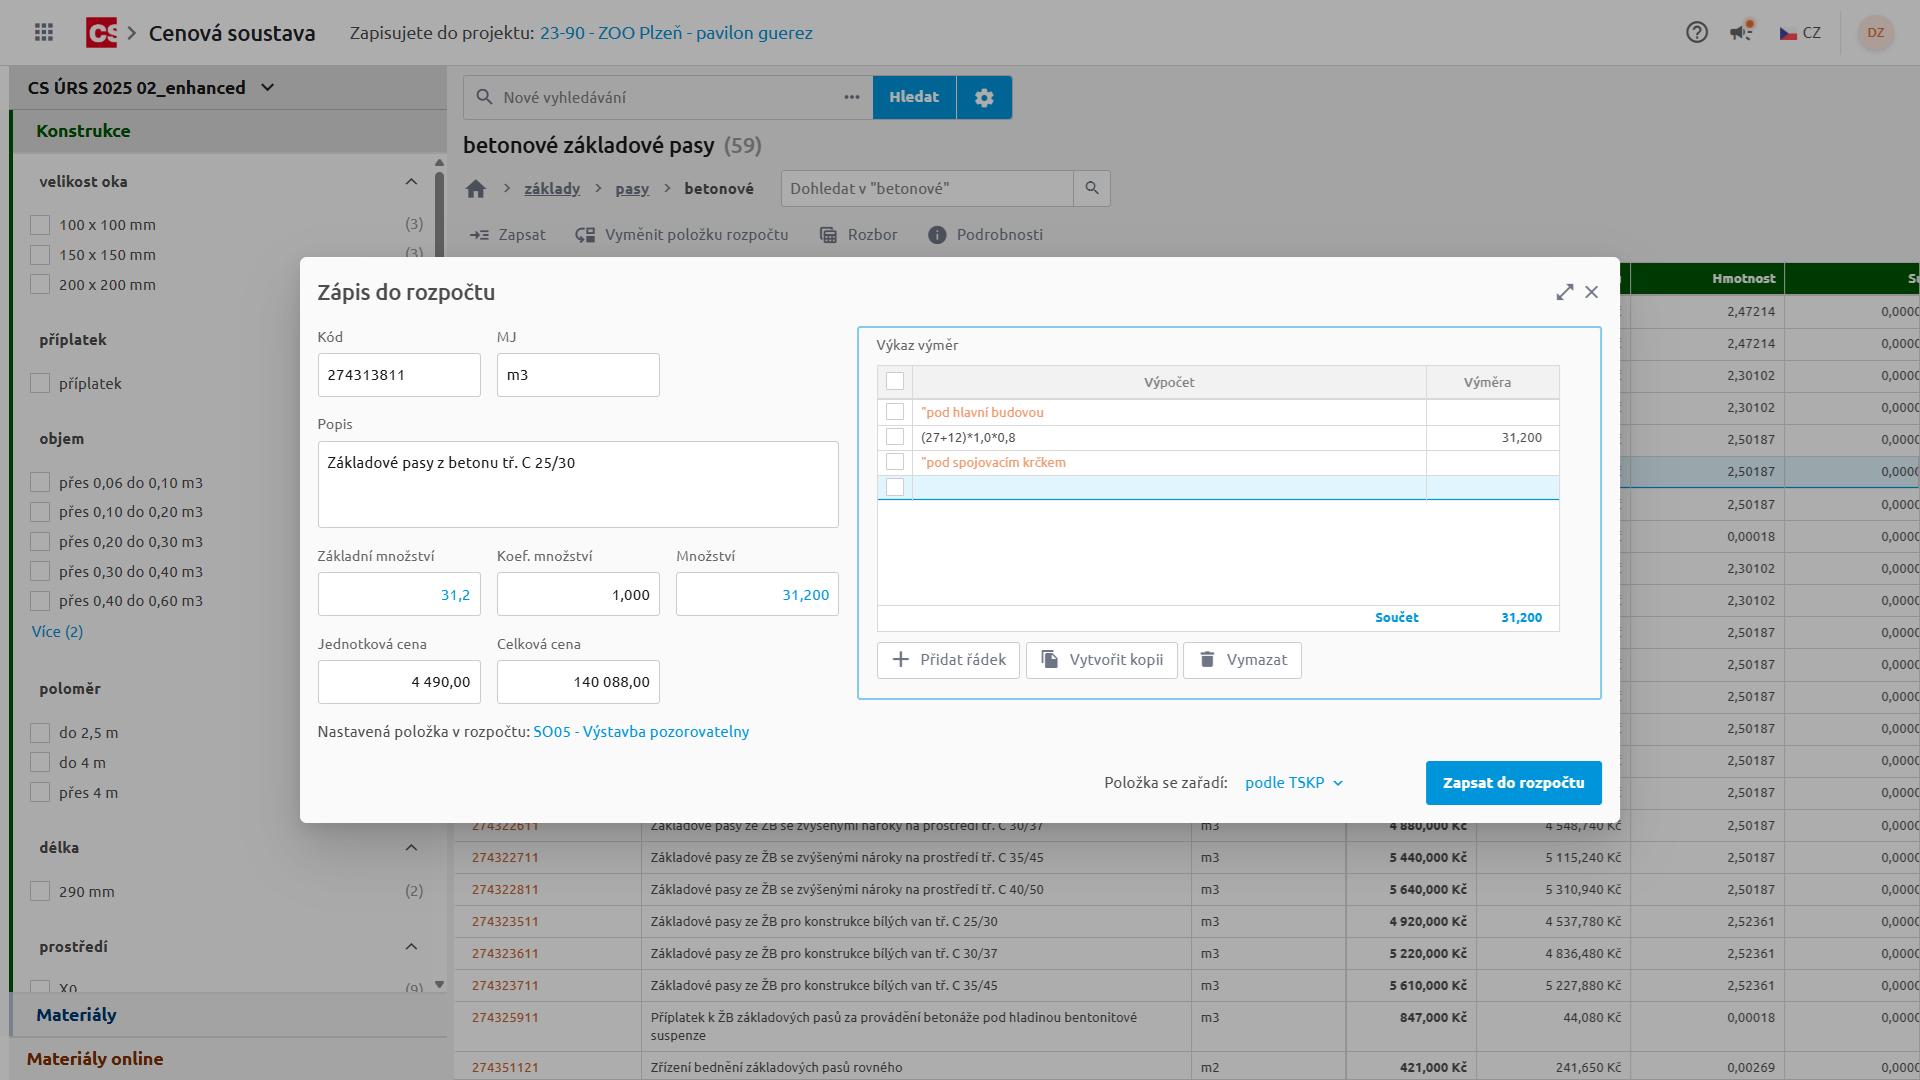1920x1080 pixels.
Task: Open the announcements megaphone icon
Action: [x=1742, y=32]
